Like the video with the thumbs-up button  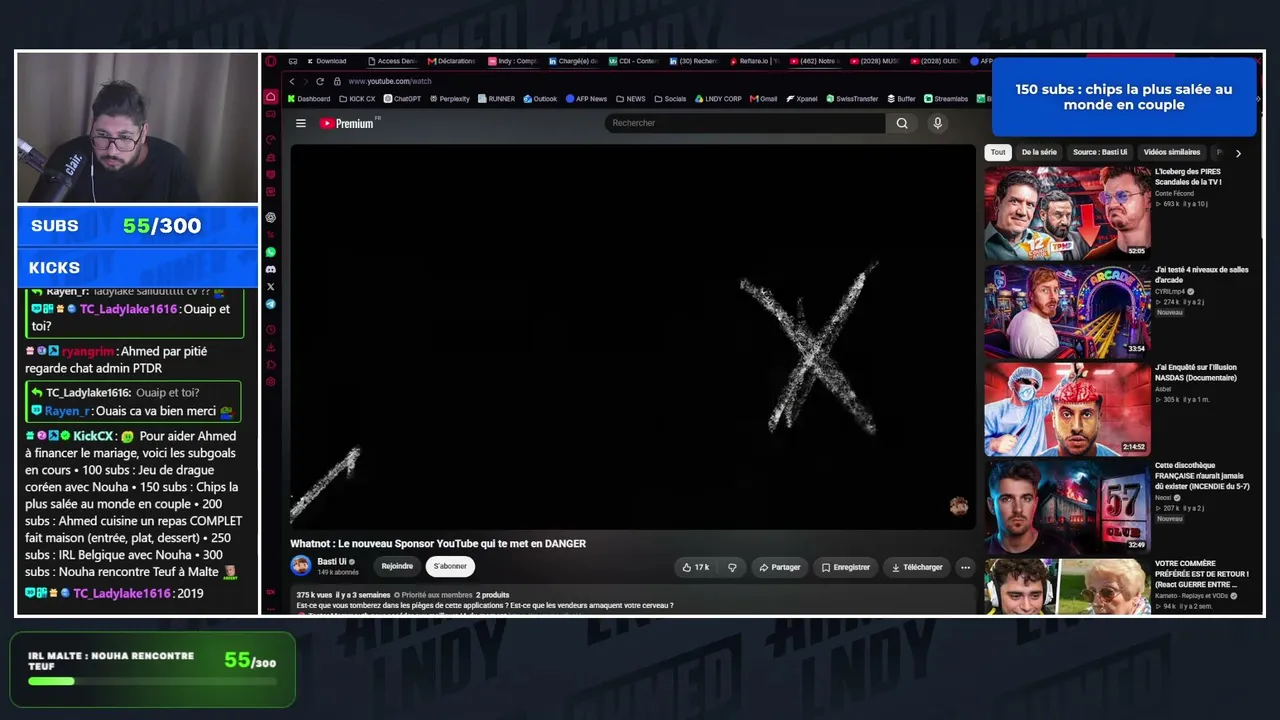click(x=696, y=567)
